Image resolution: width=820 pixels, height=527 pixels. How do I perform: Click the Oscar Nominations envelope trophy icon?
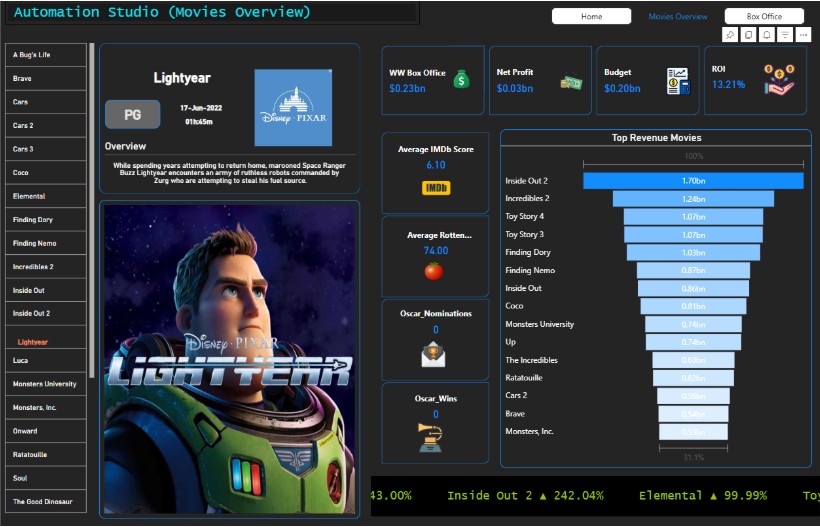coord(434,353)
